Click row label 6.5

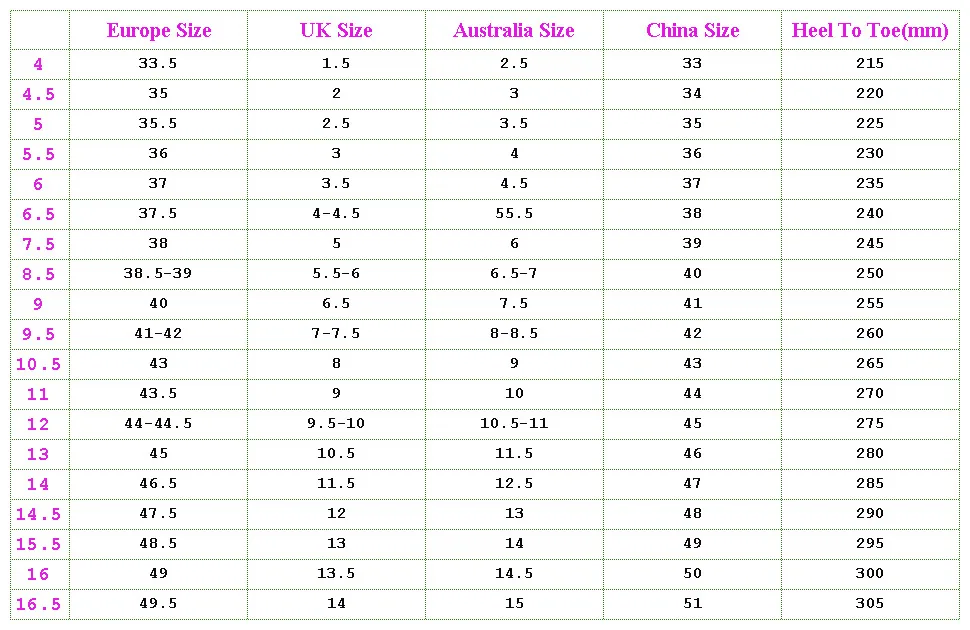38,214
